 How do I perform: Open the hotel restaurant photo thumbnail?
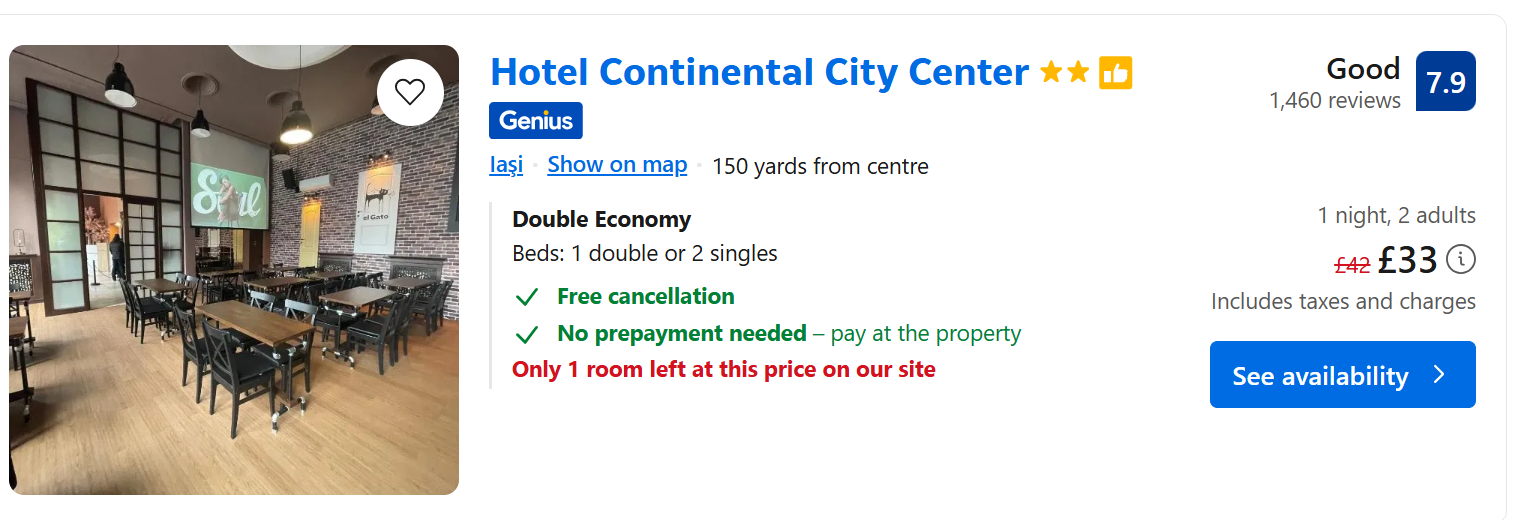coord(234,270)
